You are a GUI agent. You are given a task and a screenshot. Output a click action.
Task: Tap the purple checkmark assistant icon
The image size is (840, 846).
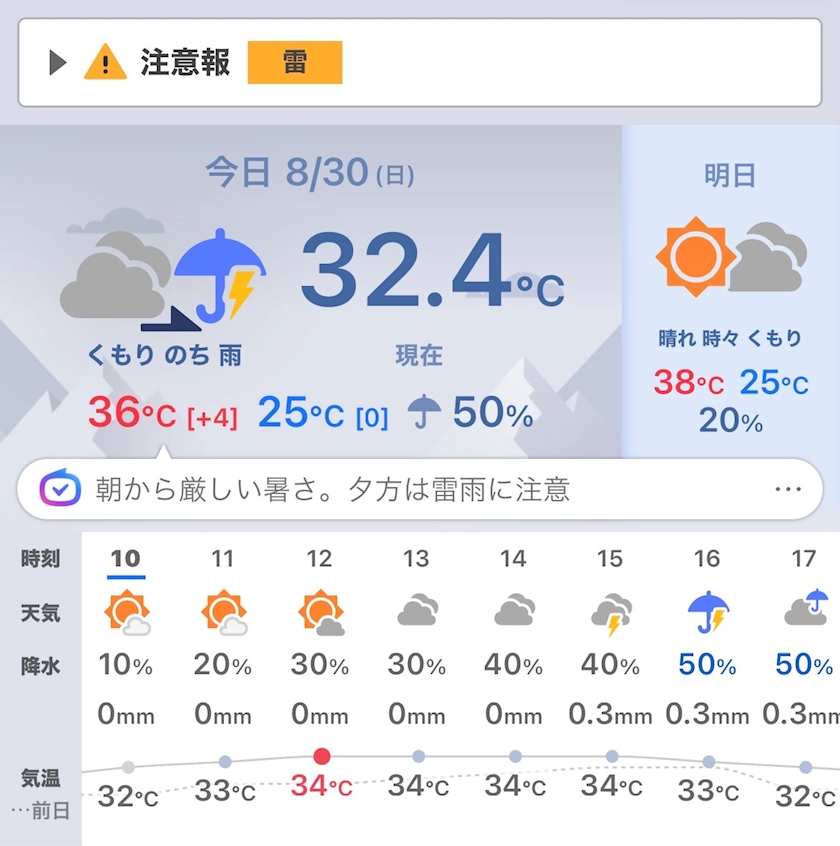[60, 488]
